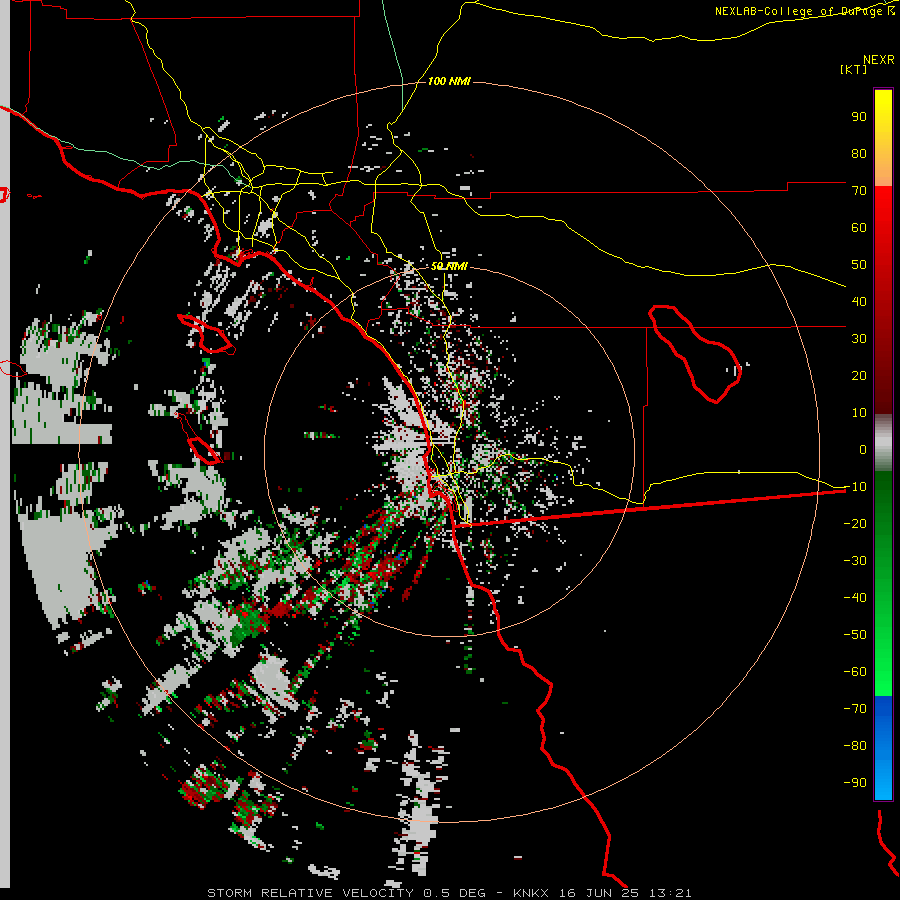900x900 pixels.
Task: Click the STORM RELATIVE VELOCITY caption text
Action: [310, 893]
